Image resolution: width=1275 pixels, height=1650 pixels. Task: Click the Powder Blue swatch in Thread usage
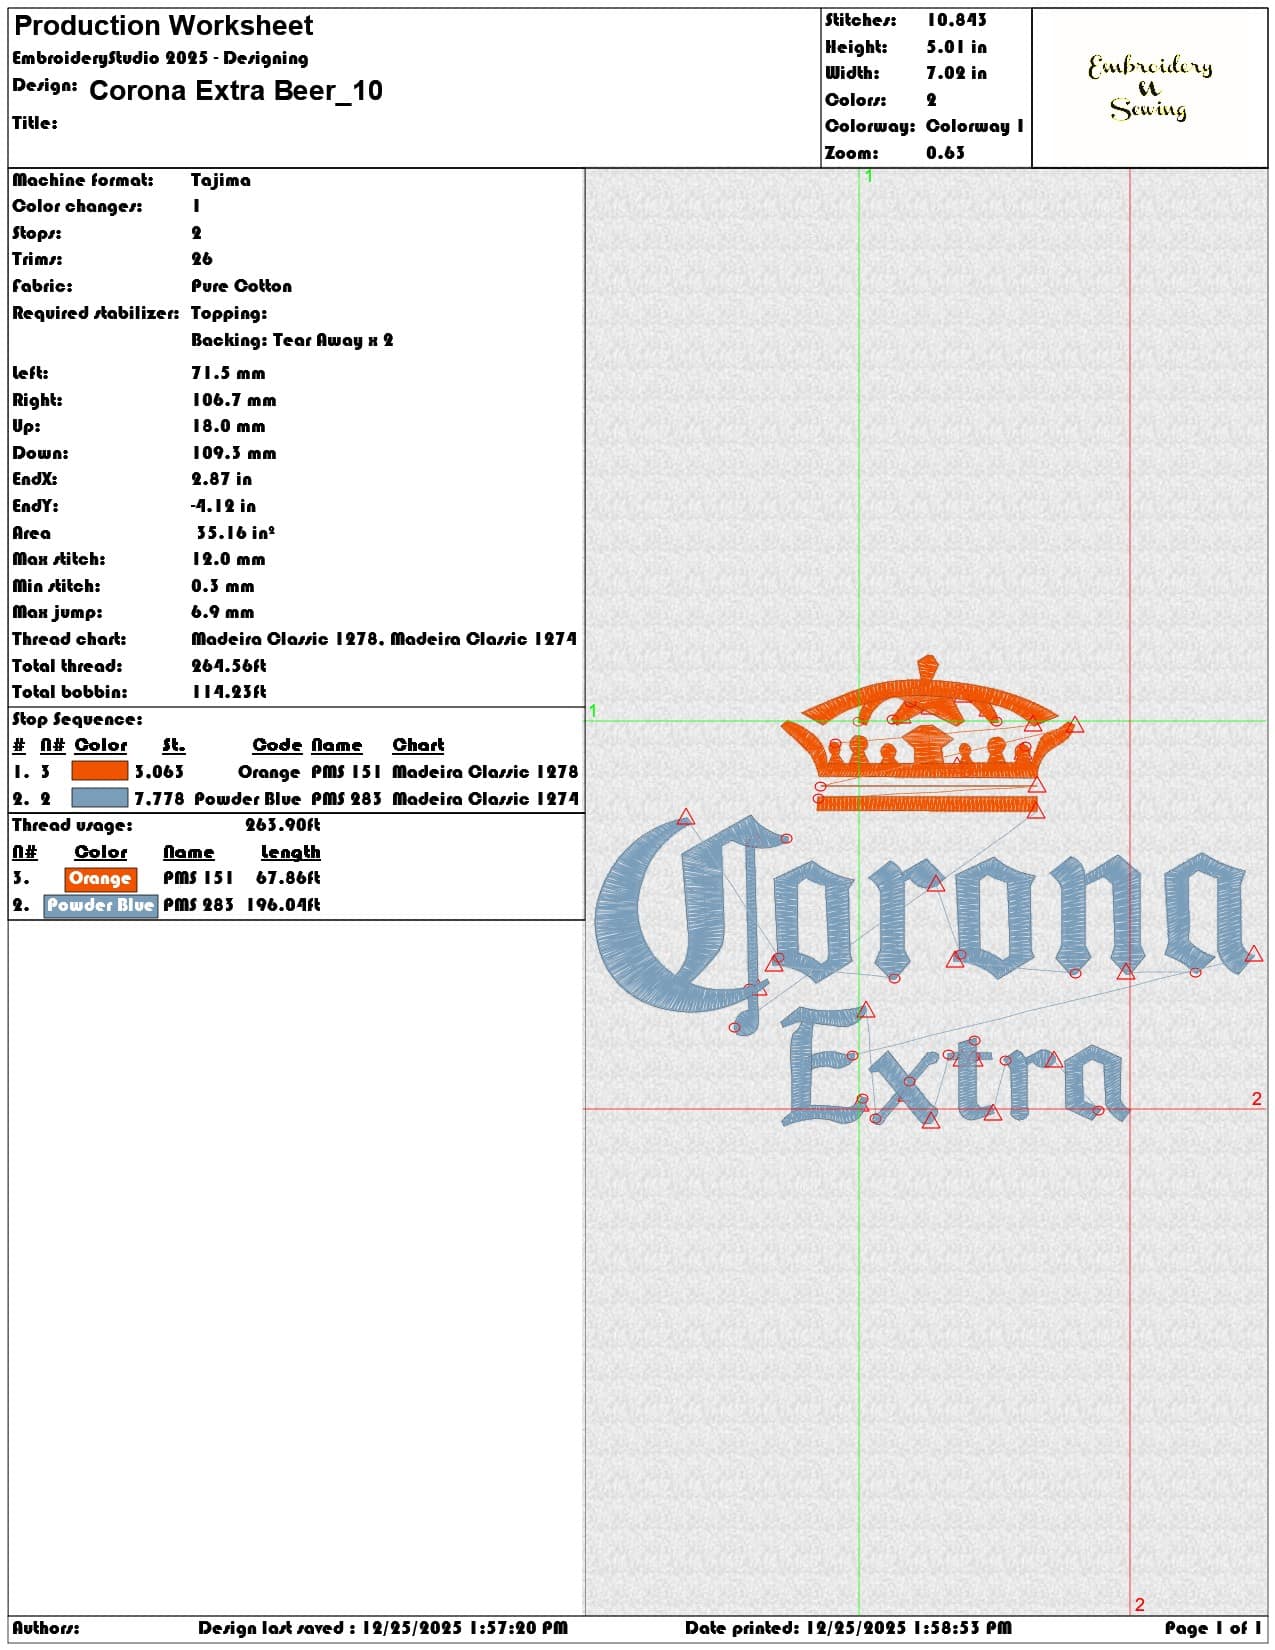pyautogui.click(x=100, y=906)
